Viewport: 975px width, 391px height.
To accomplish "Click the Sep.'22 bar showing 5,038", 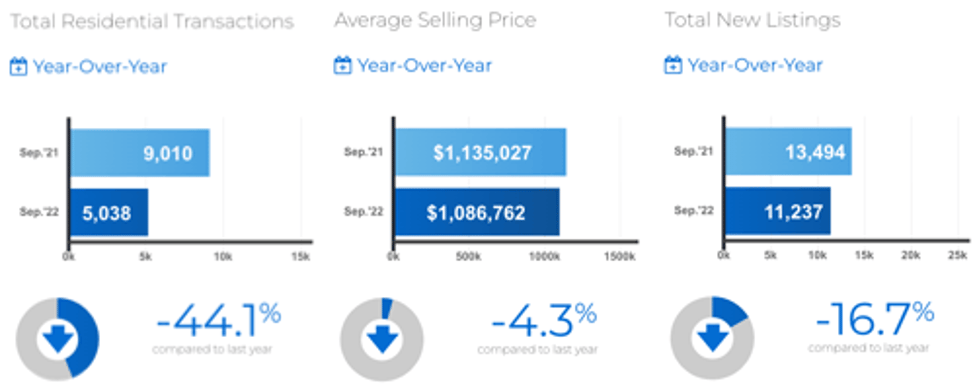I will click(x=109, y=213).
